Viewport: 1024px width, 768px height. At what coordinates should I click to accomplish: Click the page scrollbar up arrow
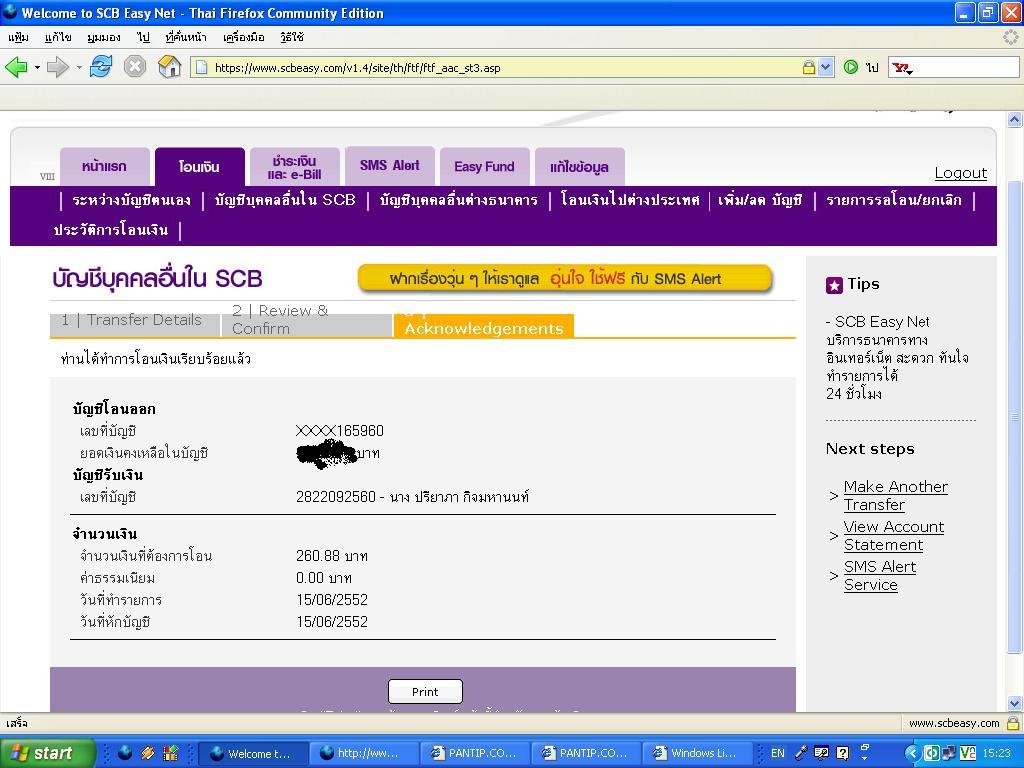click(x=1014, y=120)
